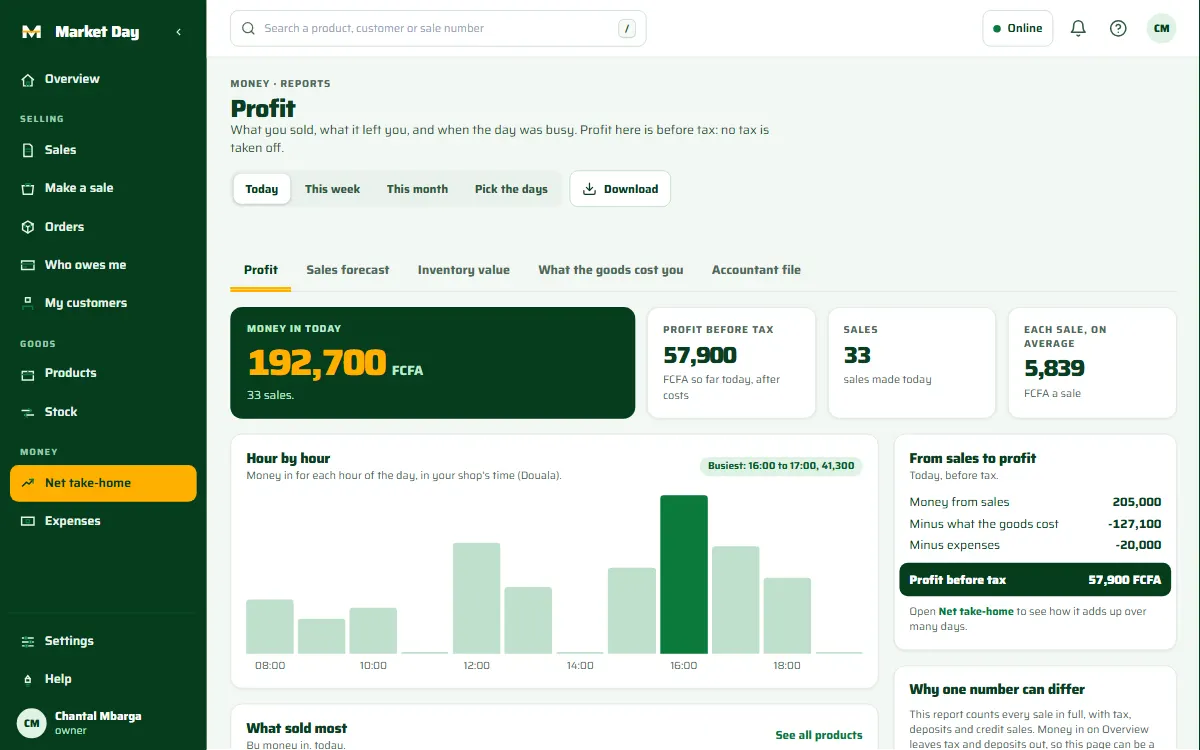The image size is (1200, 750).
Task: Open the Orders page
Action: tap(103, 227)
